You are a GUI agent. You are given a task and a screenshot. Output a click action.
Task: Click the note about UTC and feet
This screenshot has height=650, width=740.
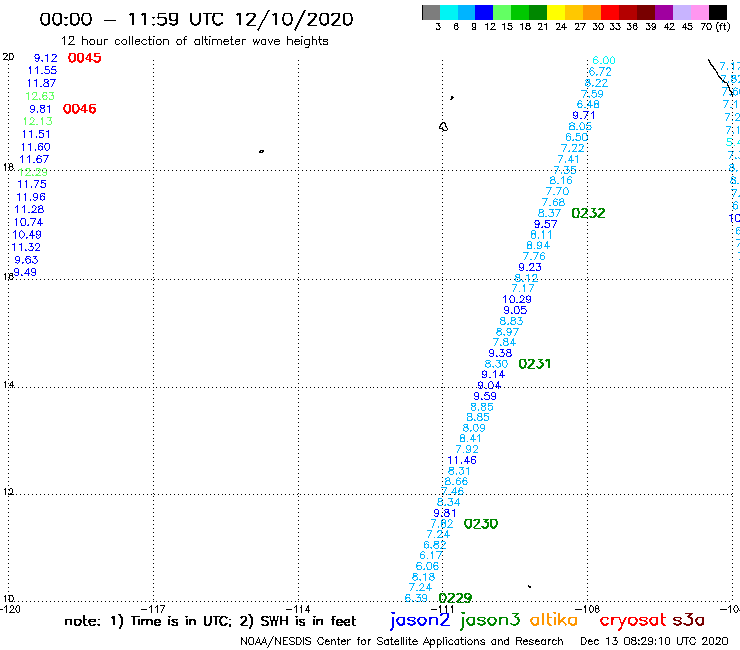[210, 621]
